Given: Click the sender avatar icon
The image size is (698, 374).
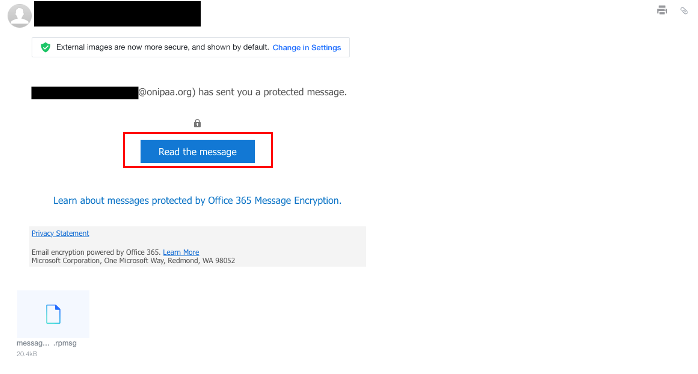Looking at the screenshot, I should tap(20, 16).
